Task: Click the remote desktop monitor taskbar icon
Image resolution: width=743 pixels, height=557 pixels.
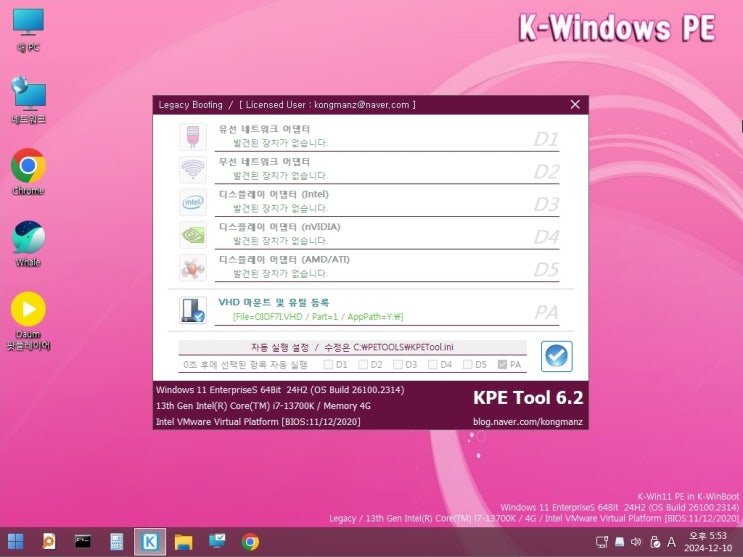Action: point(217,541)
